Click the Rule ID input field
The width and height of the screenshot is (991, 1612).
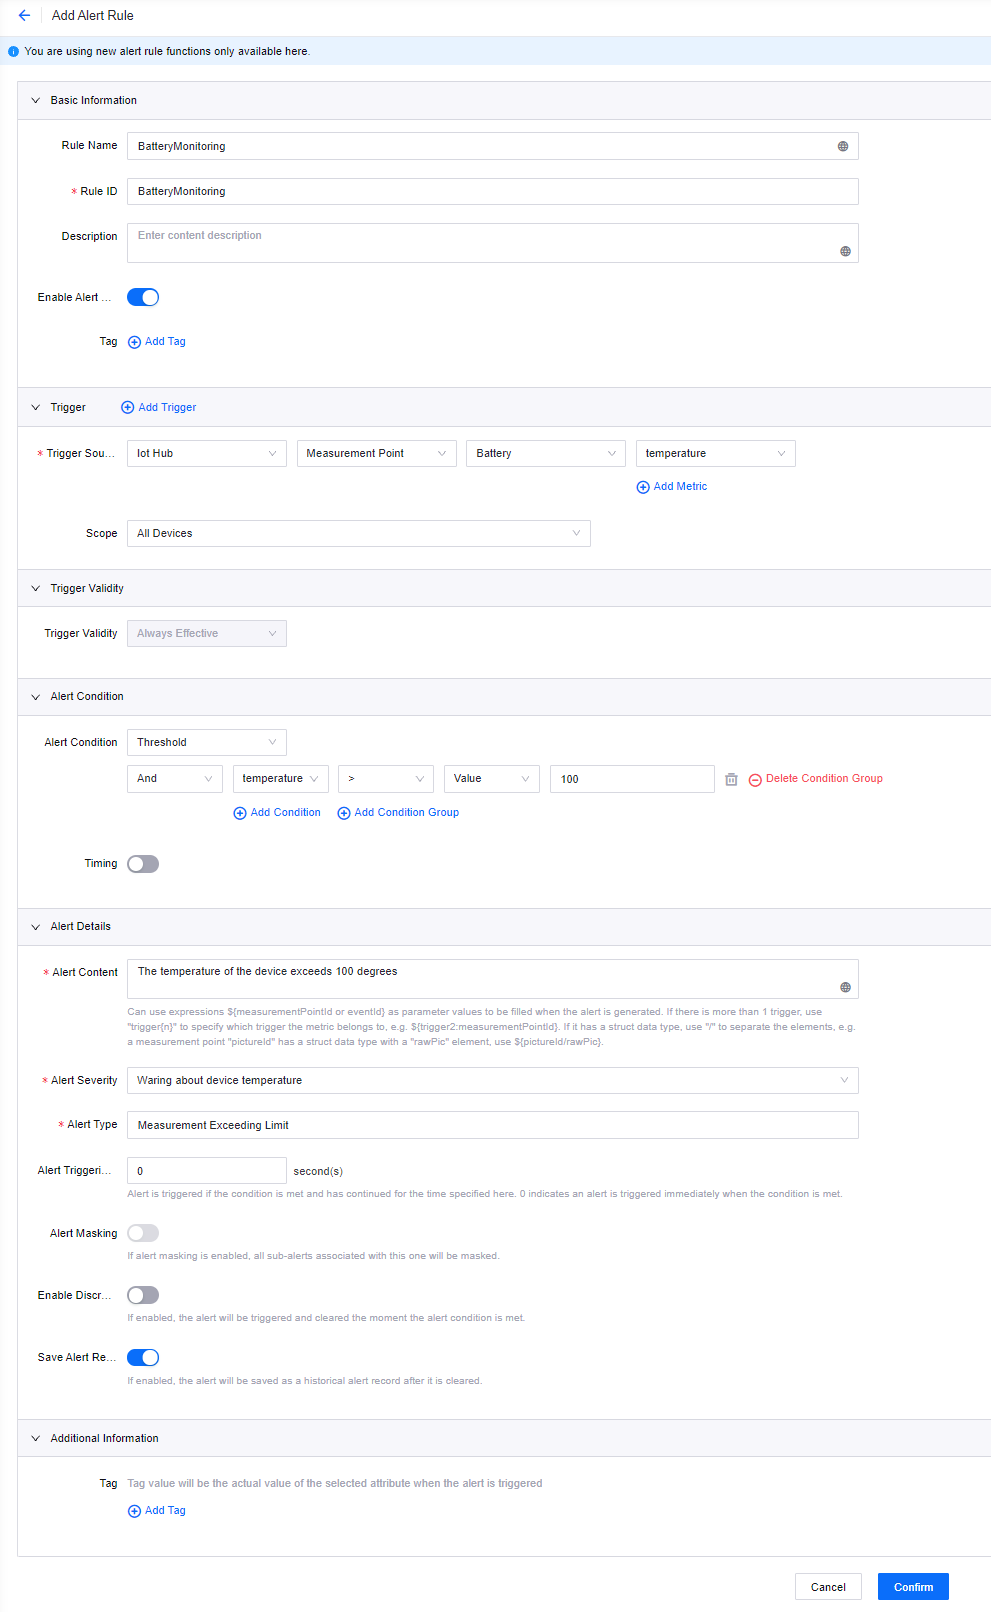coord(492,192)
